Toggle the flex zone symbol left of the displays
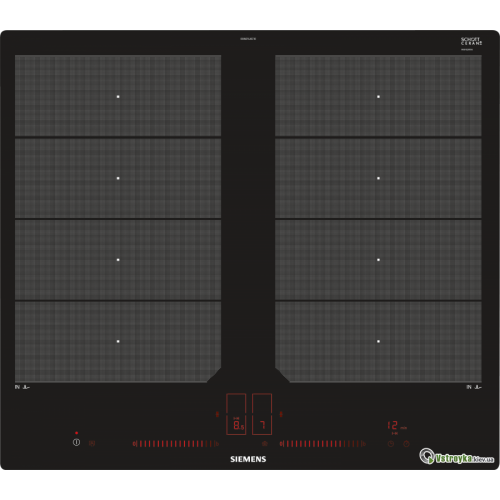The width and height of the screenshot is (500, 500). [217, 414]
